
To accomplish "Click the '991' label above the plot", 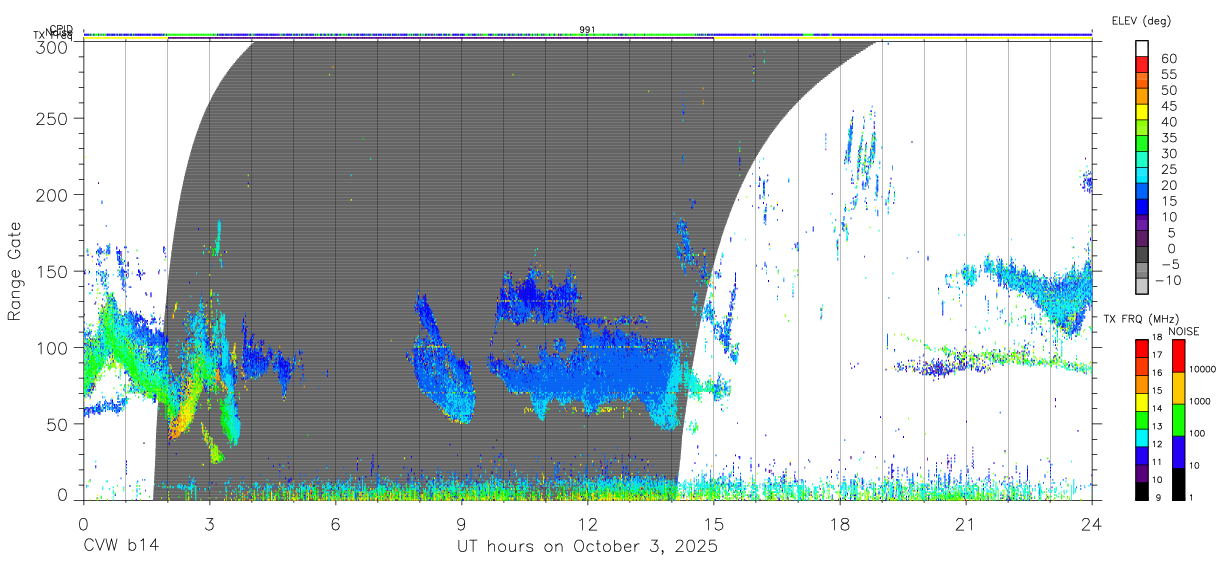I will click(x=588, y=30).
